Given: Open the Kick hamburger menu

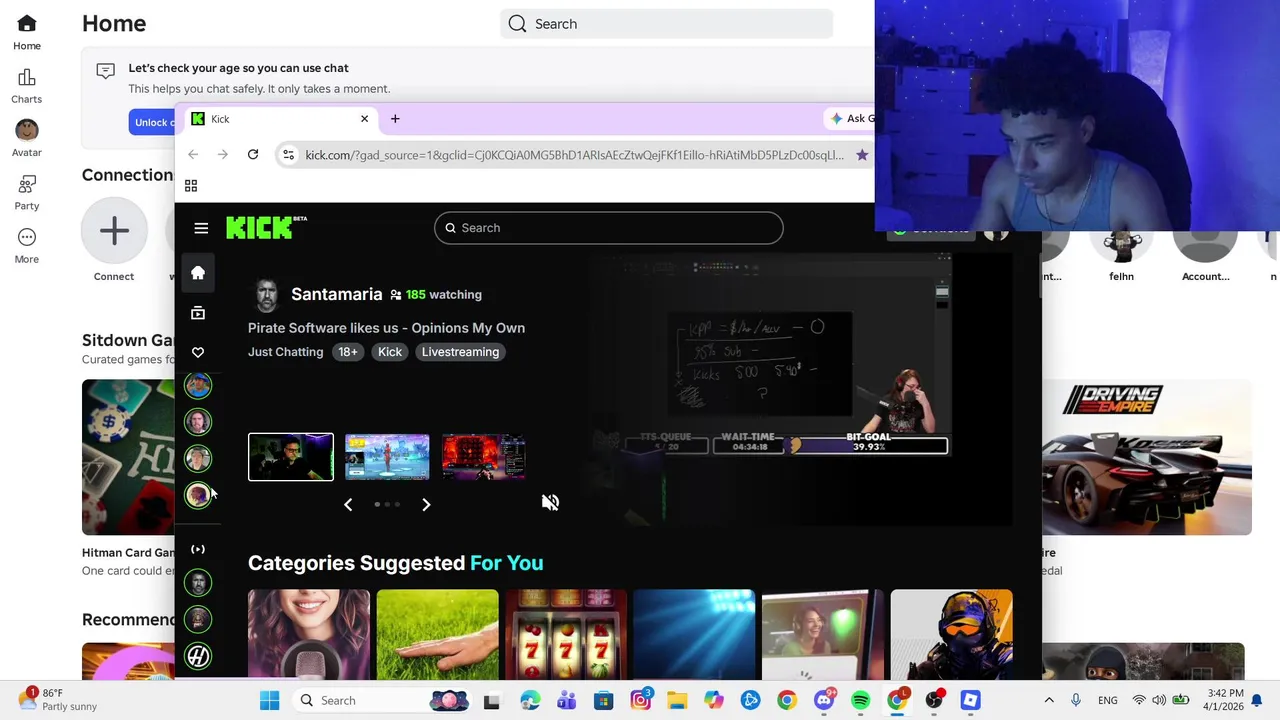Looking at the screenshot, I should click(x=201, y=228).
